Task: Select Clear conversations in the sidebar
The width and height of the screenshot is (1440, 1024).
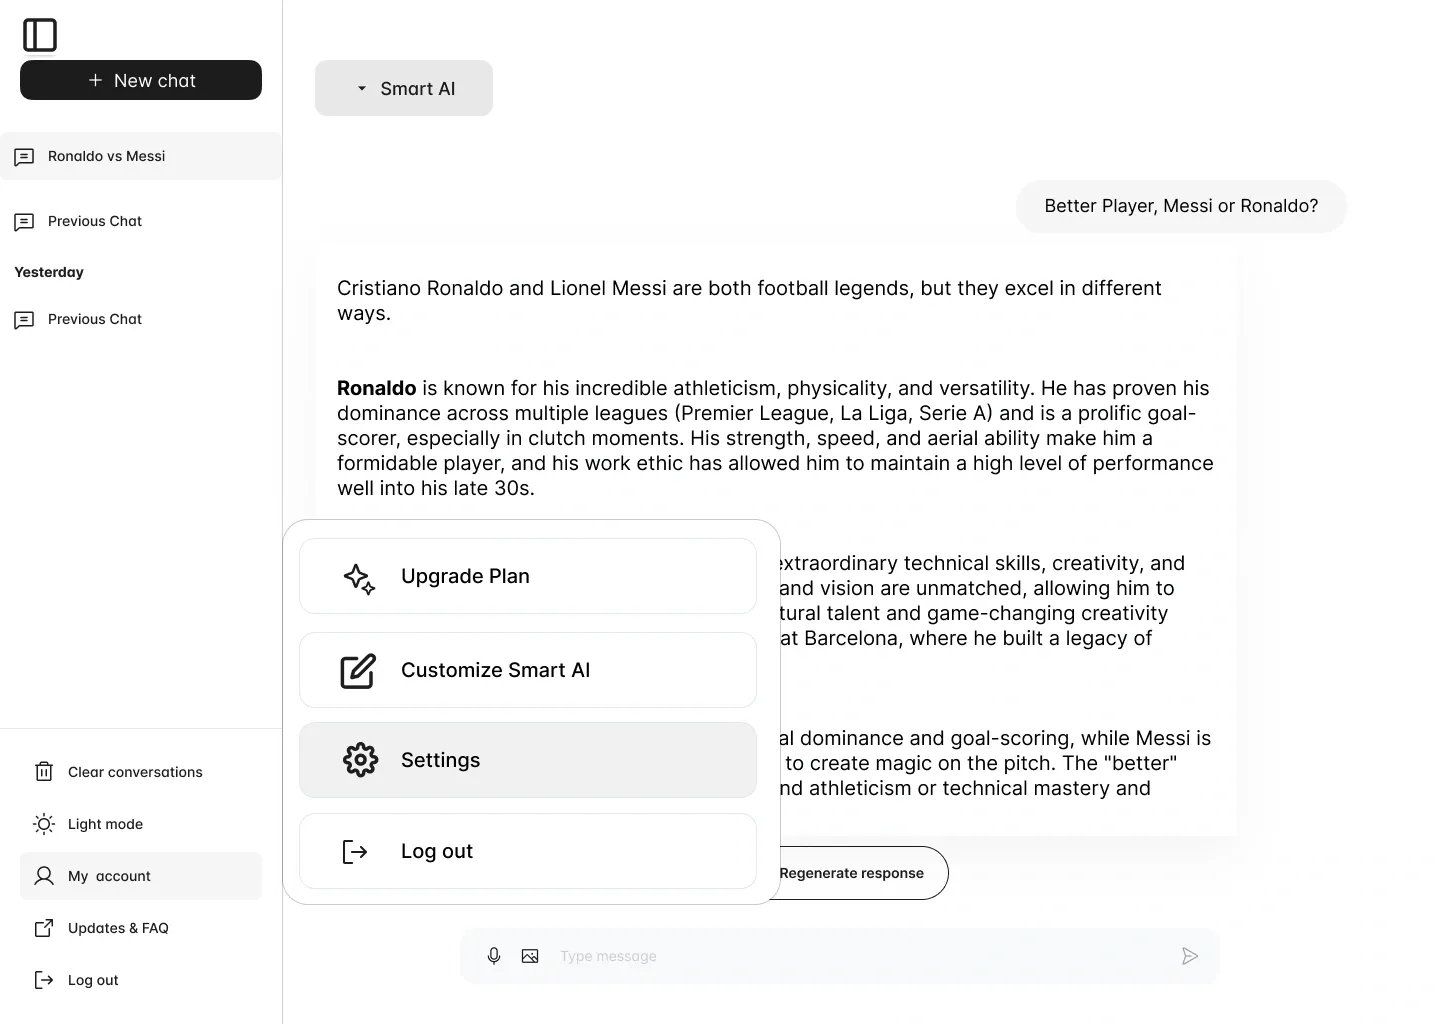Action: point(141,772)
